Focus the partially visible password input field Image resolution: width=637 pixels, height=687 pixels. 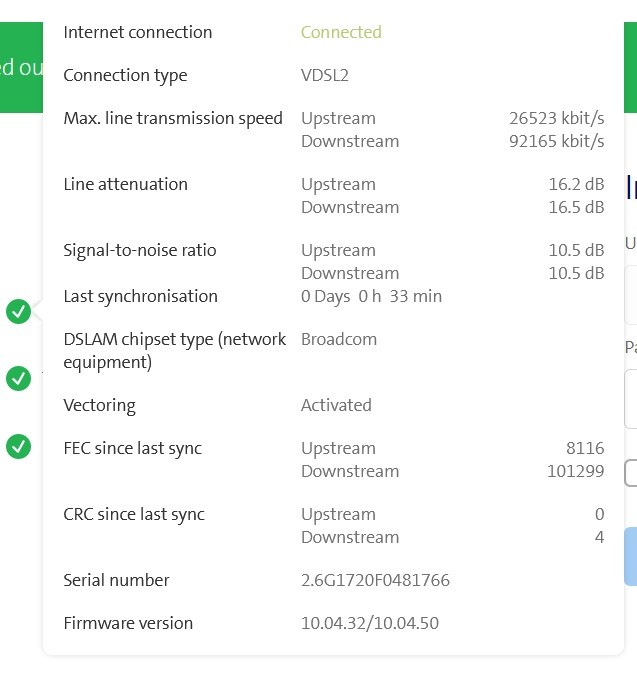point(631,399)
